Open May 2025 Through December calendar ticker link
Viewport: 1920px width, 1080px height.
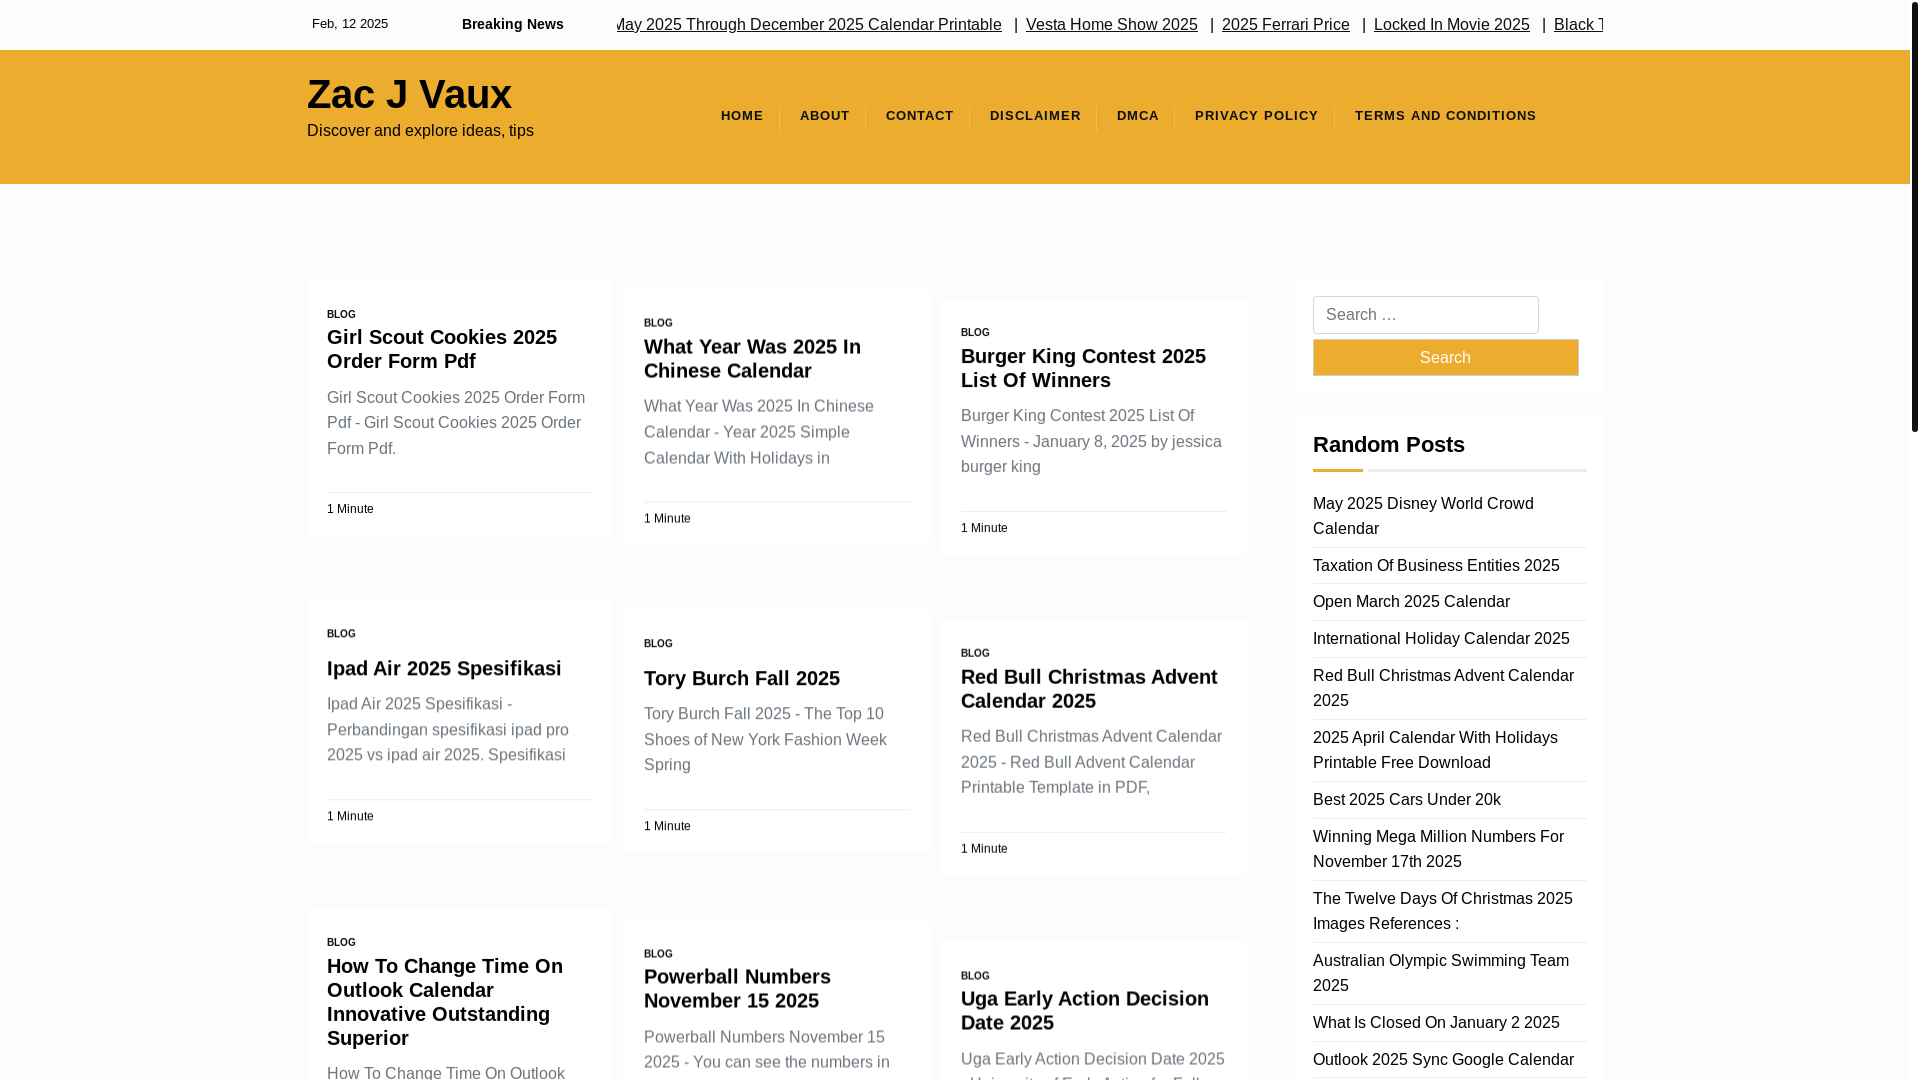click(808, 25)
